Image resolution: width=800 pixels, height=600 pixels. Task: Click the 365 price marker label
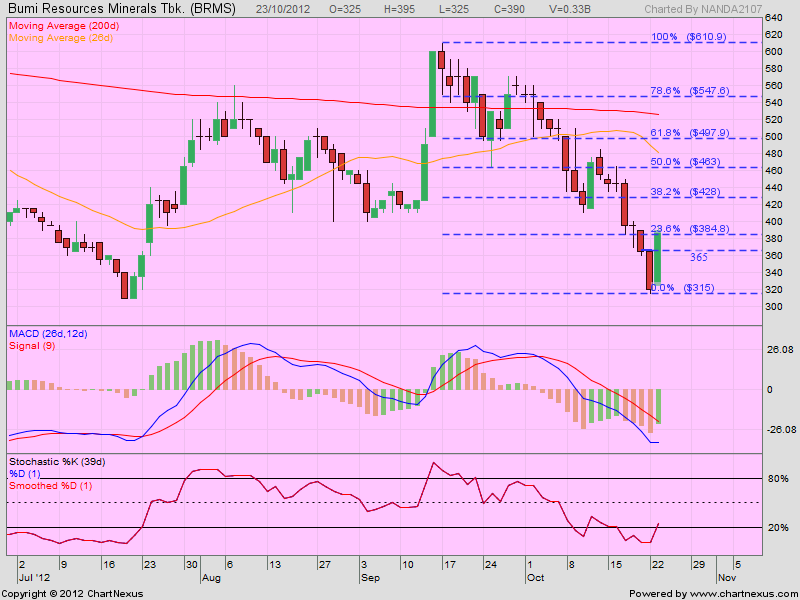[x=700, y=258]
